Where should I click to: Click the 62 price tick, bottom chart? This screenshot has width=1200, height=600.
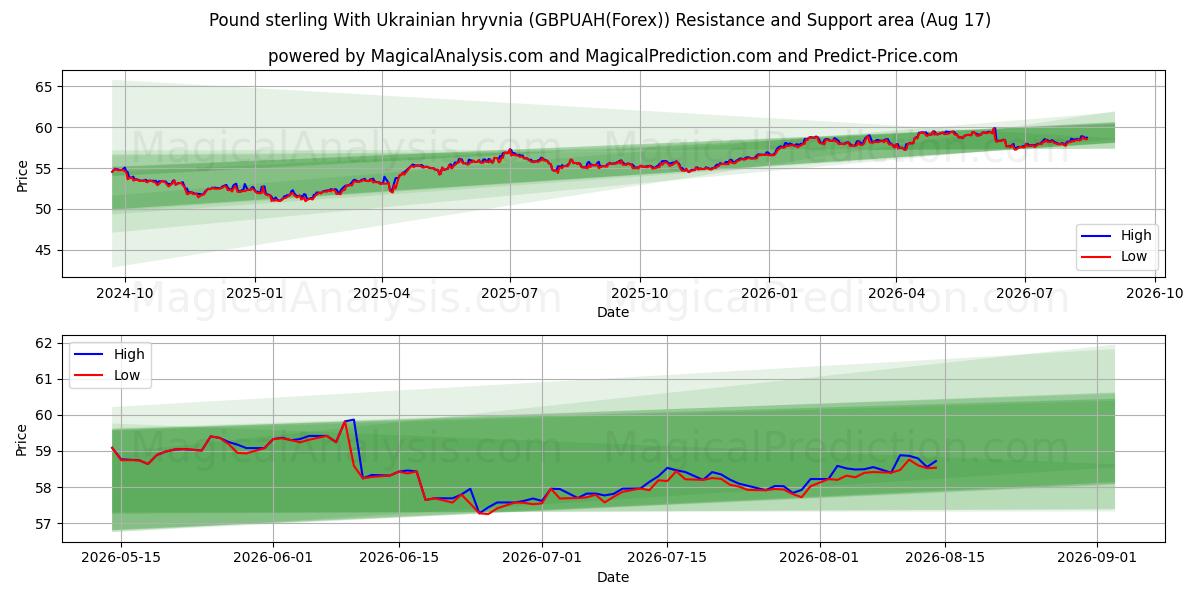(44, 343)
